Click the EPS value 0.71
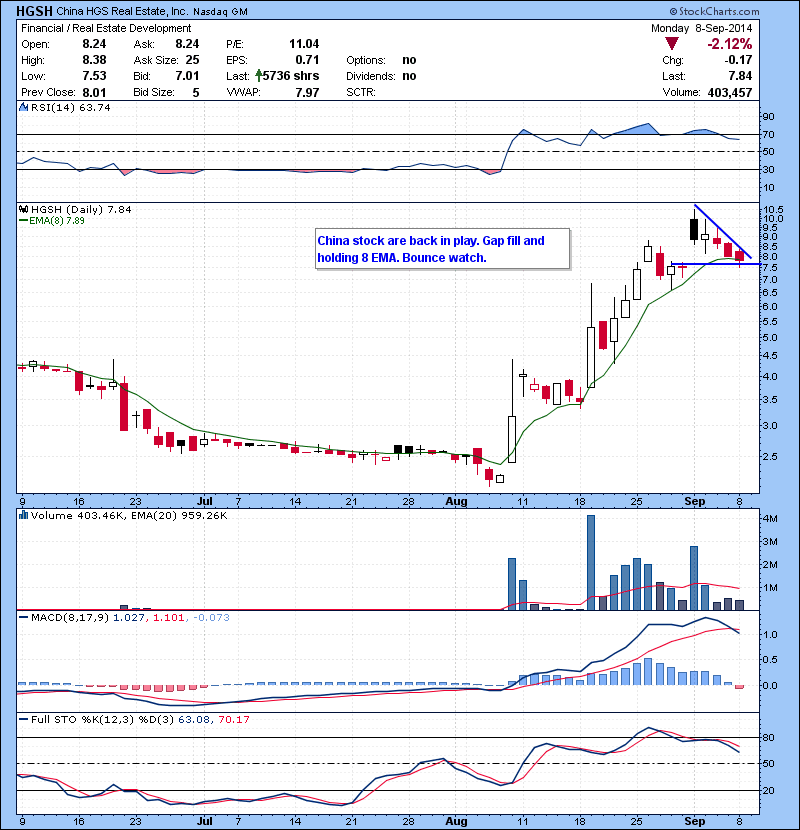This screenshot has height=830, width=800. (x=307, y=60)
